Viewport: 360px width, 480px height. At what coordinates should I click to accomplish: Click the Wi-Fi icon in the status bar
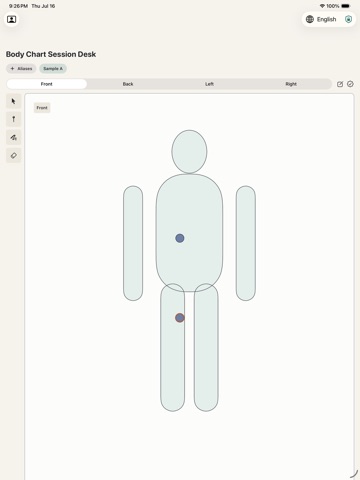click(x=322, y=6)
